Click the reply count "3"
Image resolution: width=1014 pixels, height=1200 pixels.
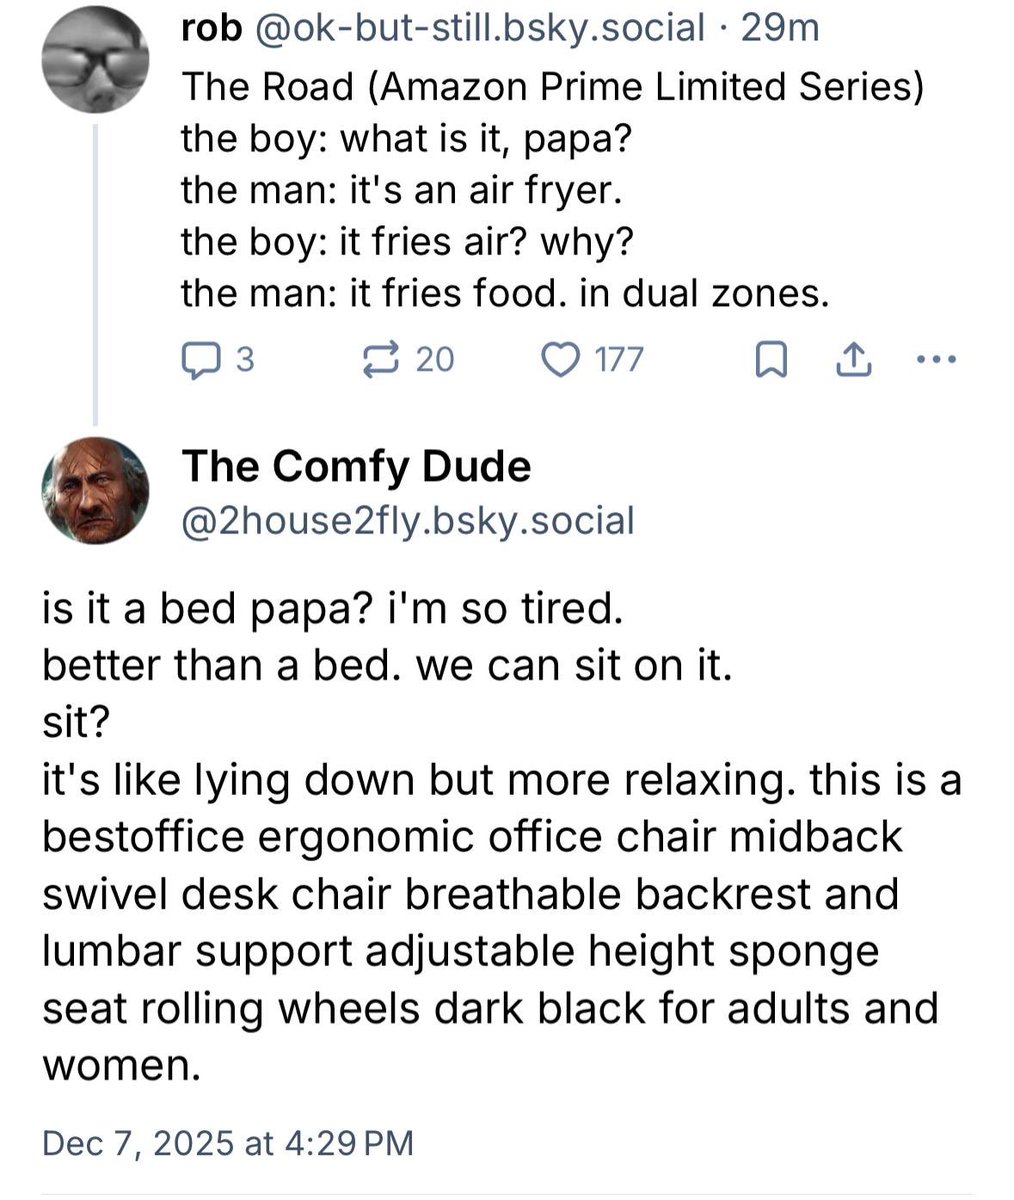[243, 359]
